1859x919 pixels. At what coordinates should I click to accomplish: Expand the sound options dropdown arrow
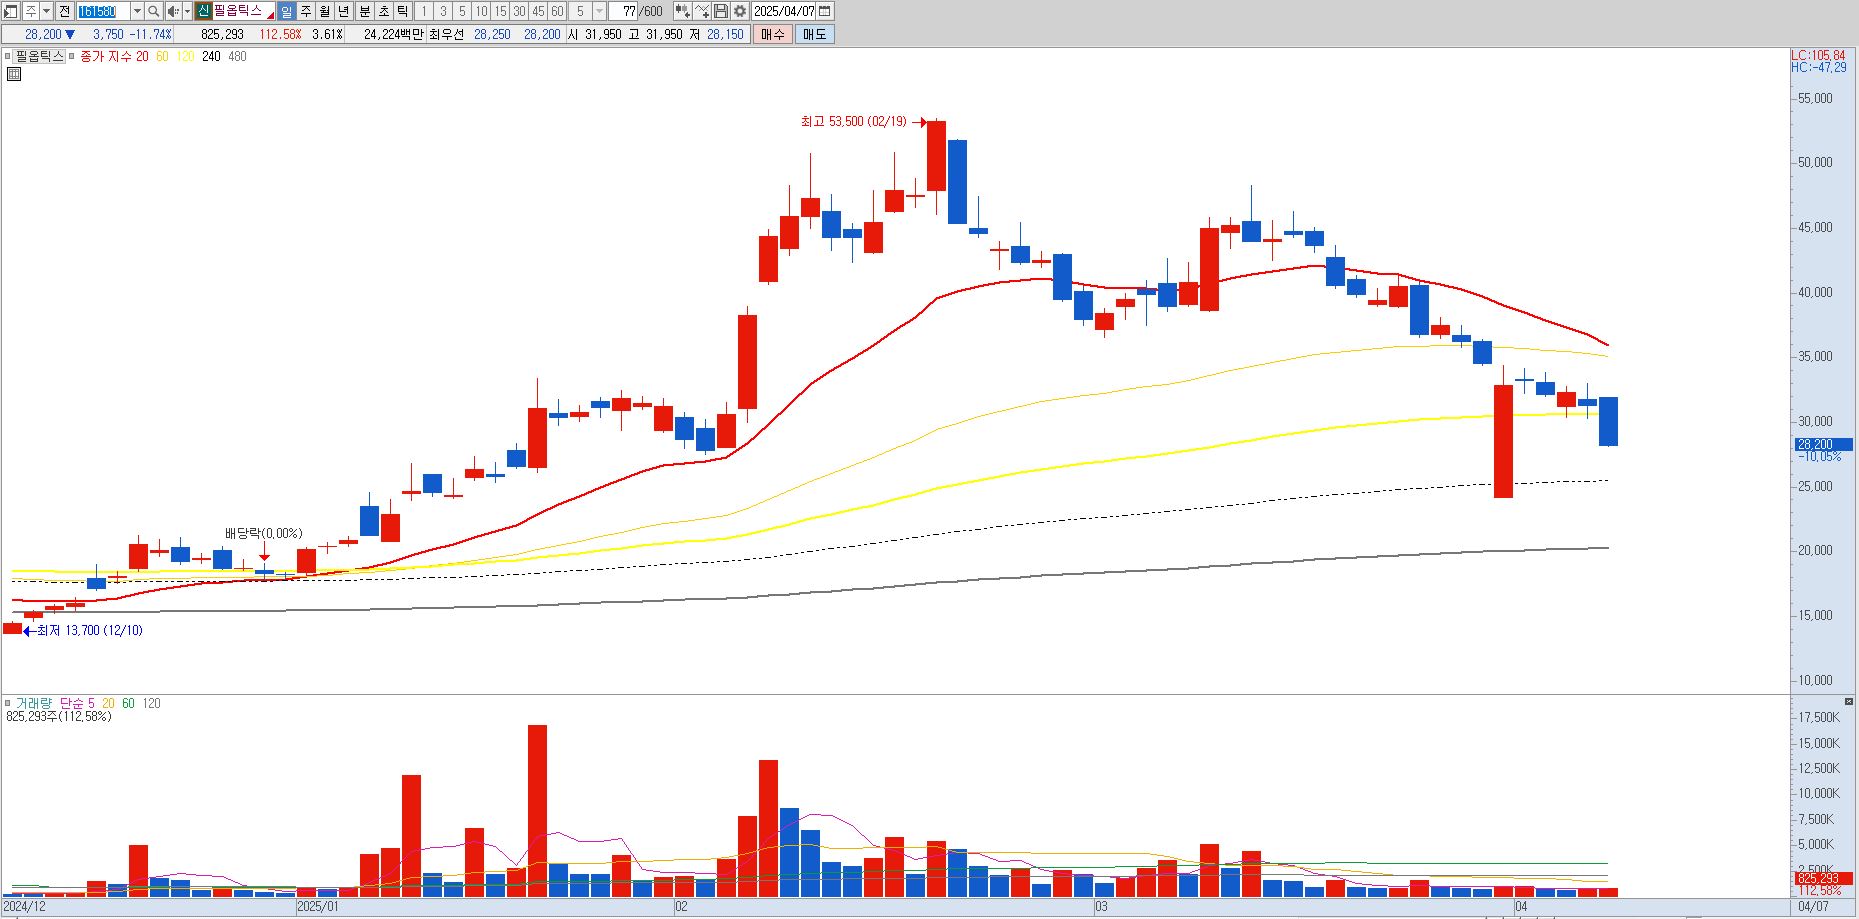pyautogui.click(x=187, y=11)
